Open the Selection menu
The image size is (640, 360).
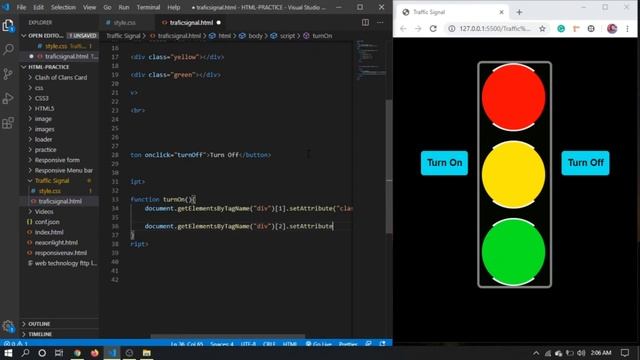pyautogui.click(x=63, y=7)
